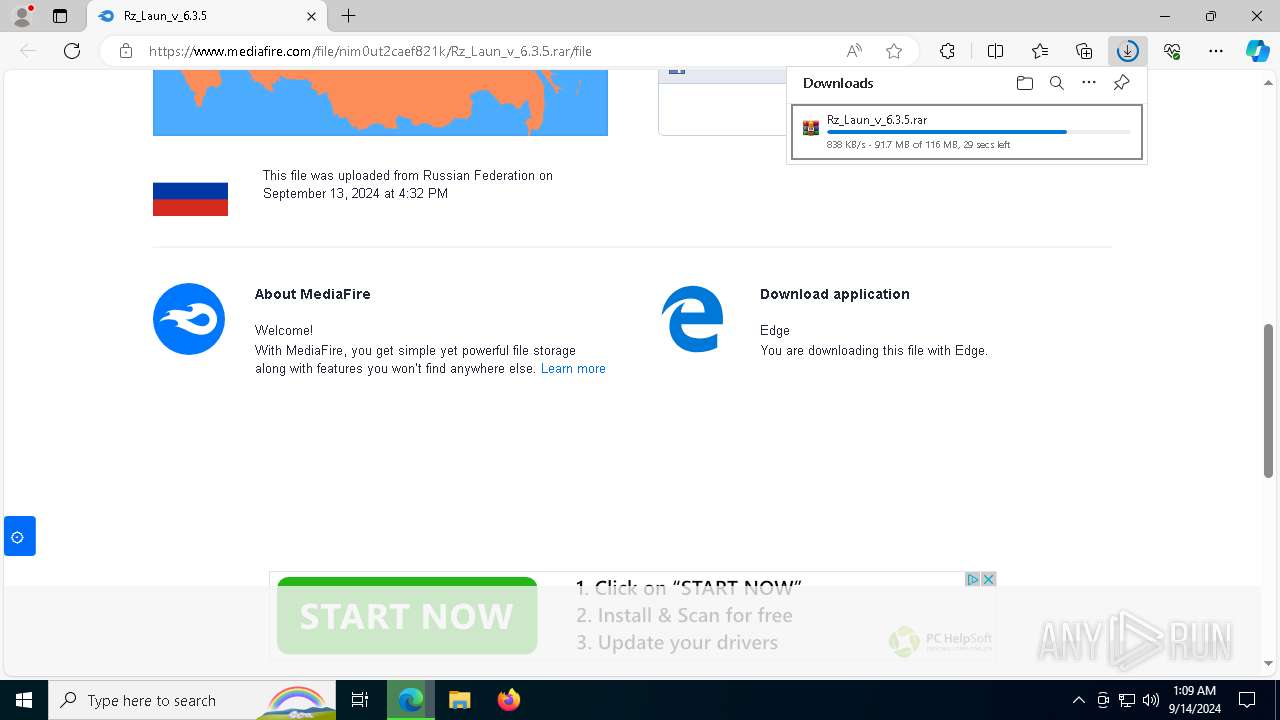1280x720 pixels.
Task: Toggle the Downloads toolbar button
Action: (x=1128, y=51)
